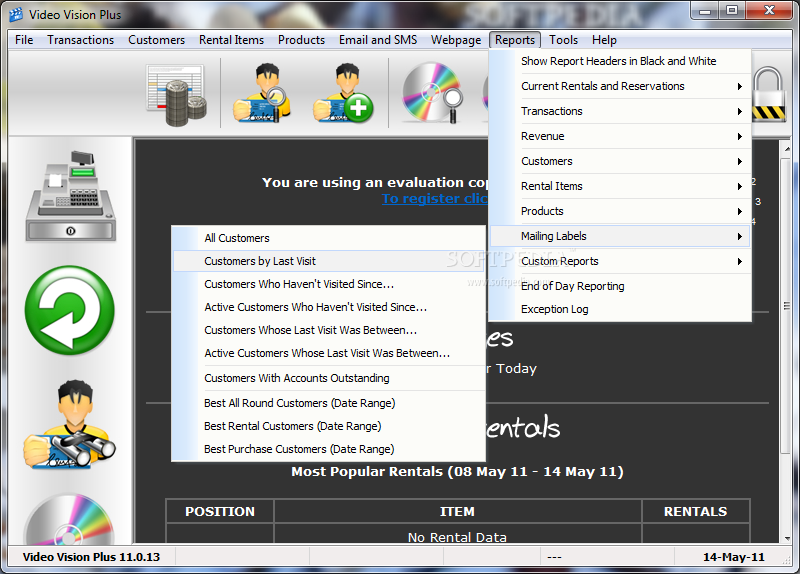Select End of Day Reporting
This screenshot has height=574, width=800.
pos(620,286)
